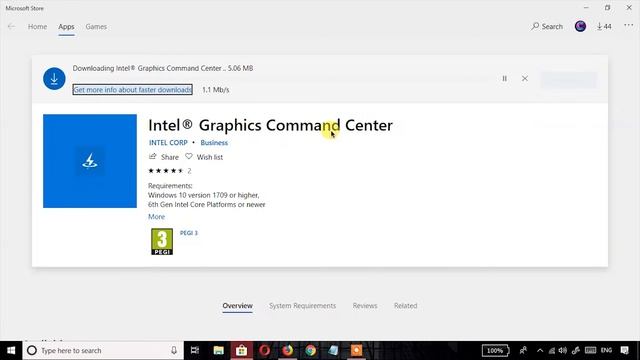
Task: Open Task View from the taskbar
Action: (x=195, y=351)
